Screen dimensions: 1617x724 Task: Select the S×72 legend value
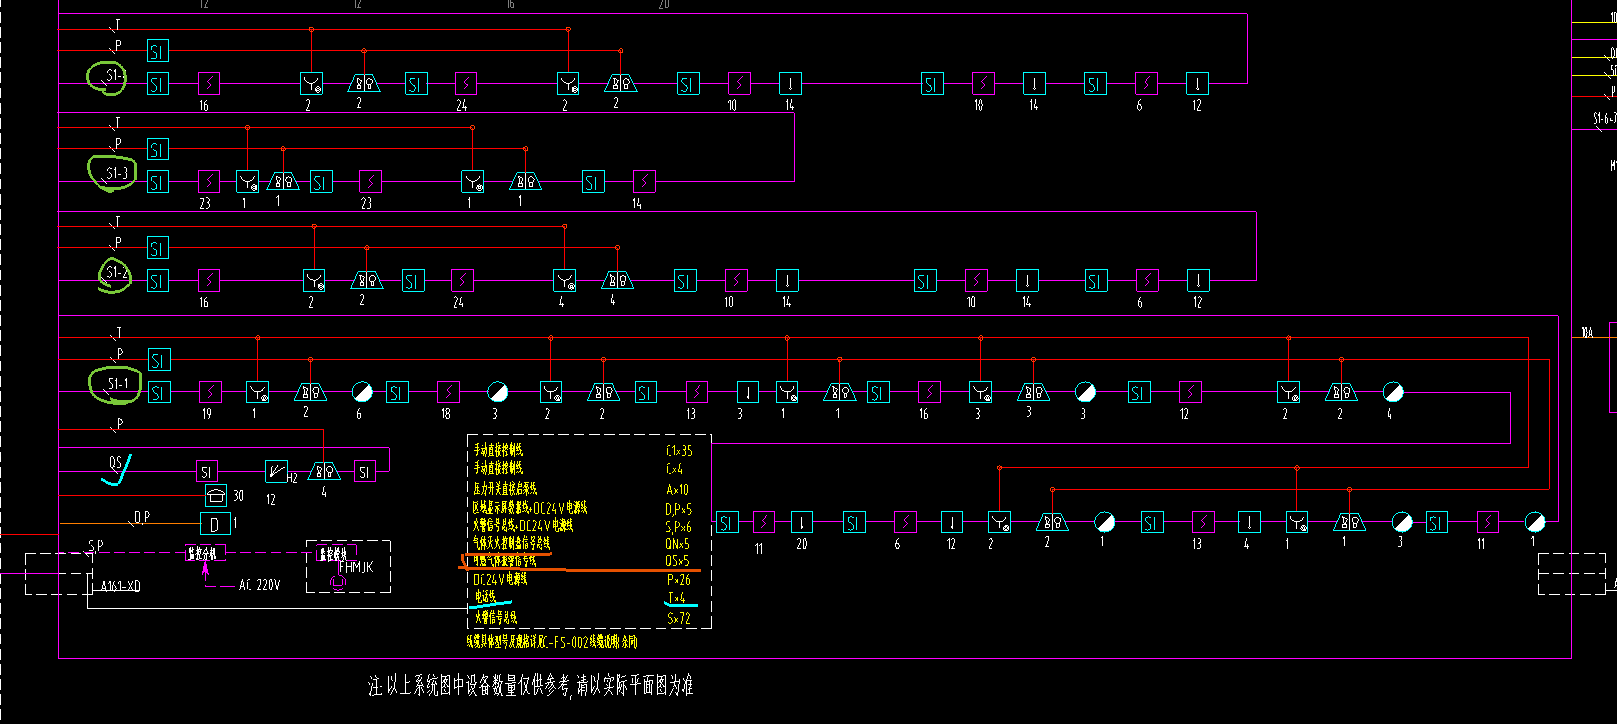pyautogui.click(x=678, y=619)
